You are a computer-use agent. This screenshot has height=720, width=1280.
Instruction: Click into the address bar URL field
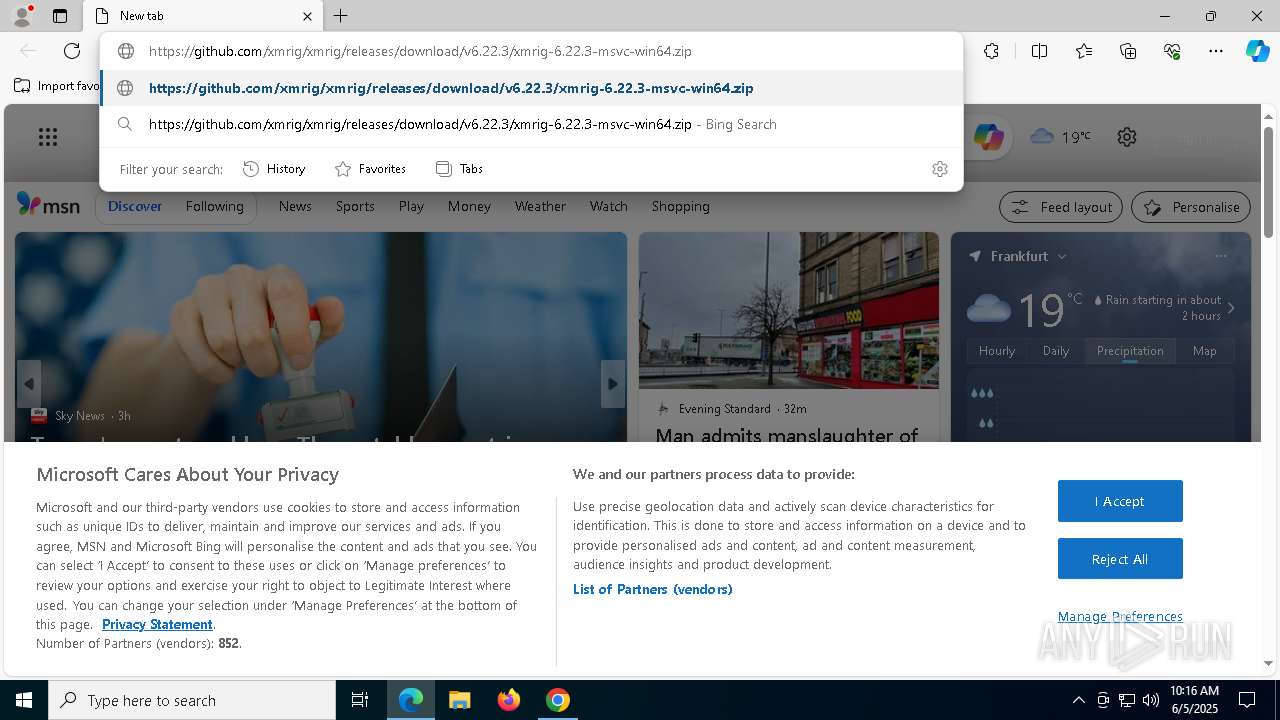[531, 51]
